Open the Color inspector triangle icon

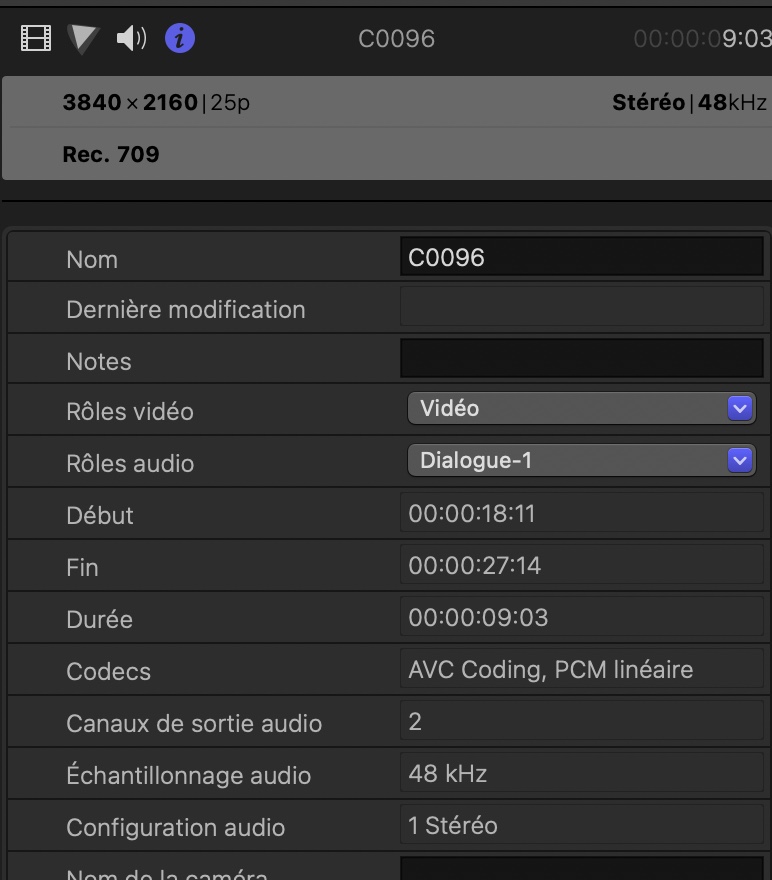83,38
